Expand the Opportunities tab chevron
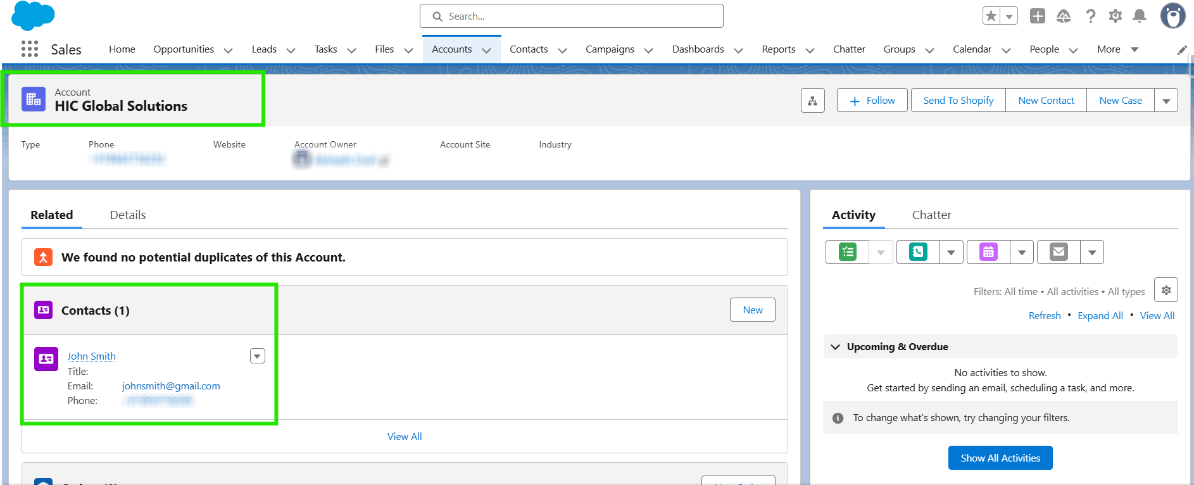 click(229, 49)
